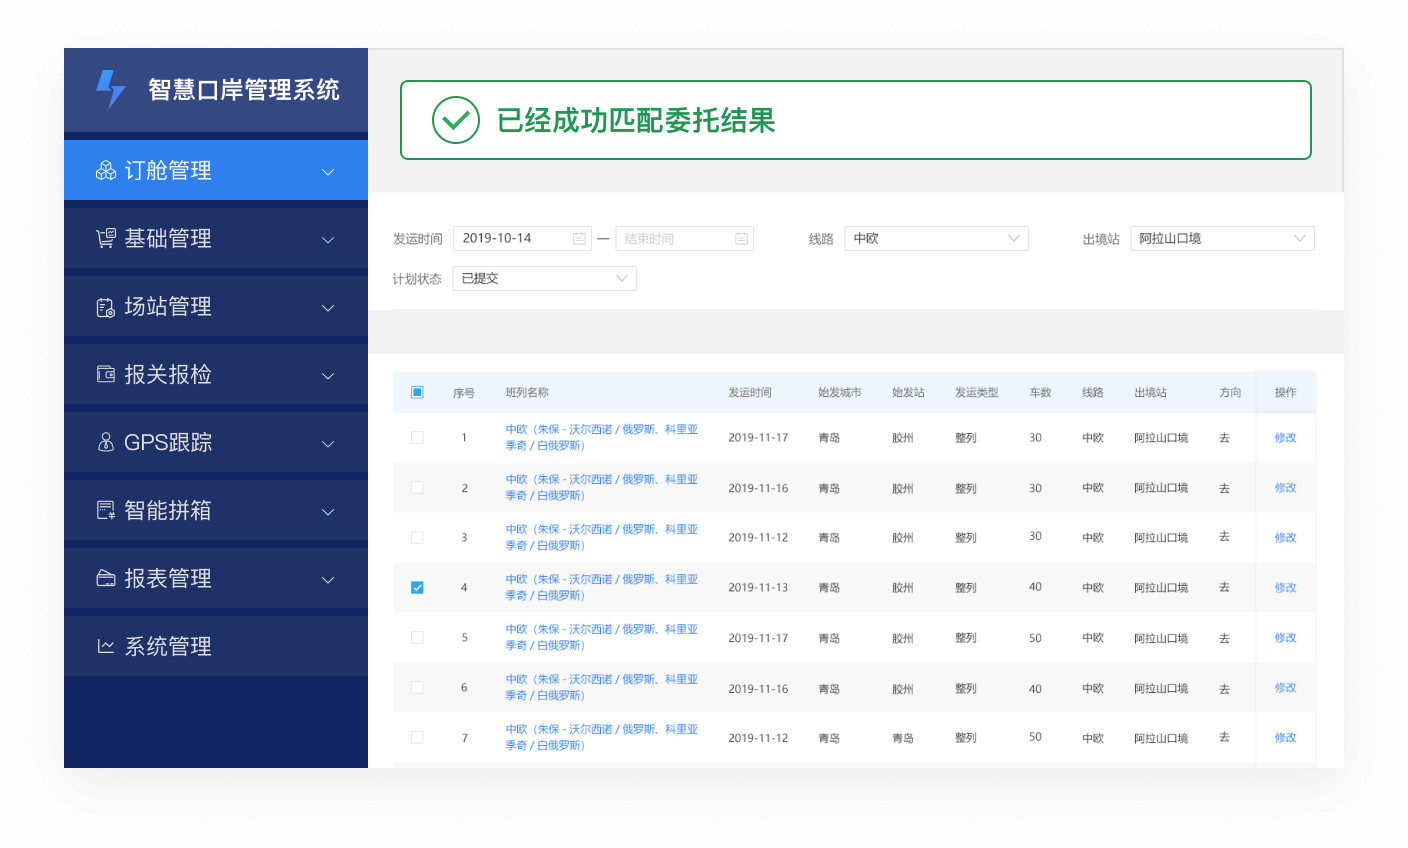Image resolution: width=1408 pixels, height=848 pixels.
Task: Expand the 报关报检 menu chevron
Action: pos(328,376)
